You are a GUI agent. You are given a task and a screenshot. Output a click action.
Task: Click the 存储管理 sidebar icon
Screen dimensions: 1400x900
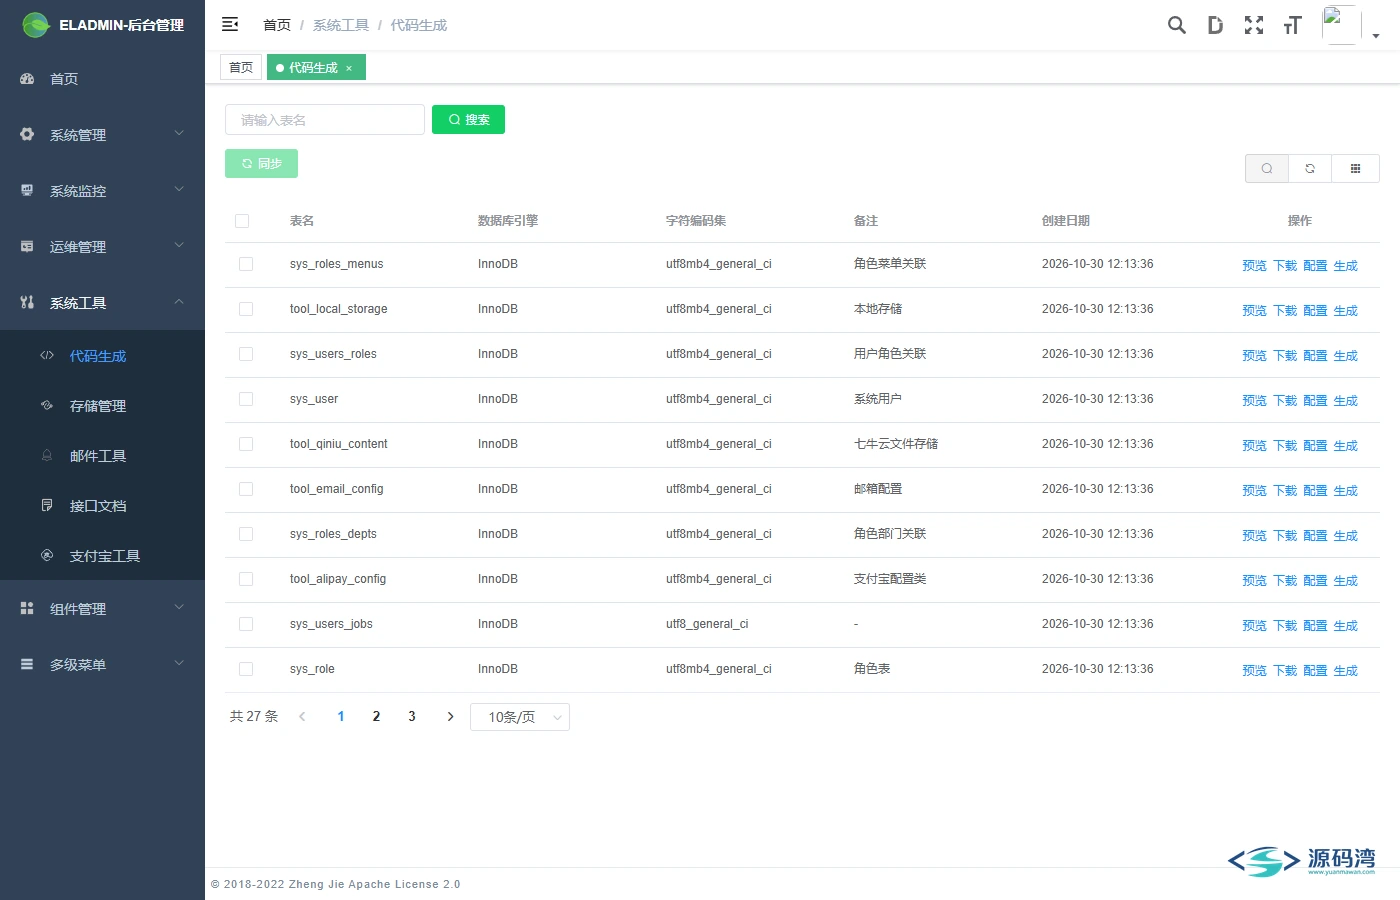pyautogui.click(x=47, y=405)
